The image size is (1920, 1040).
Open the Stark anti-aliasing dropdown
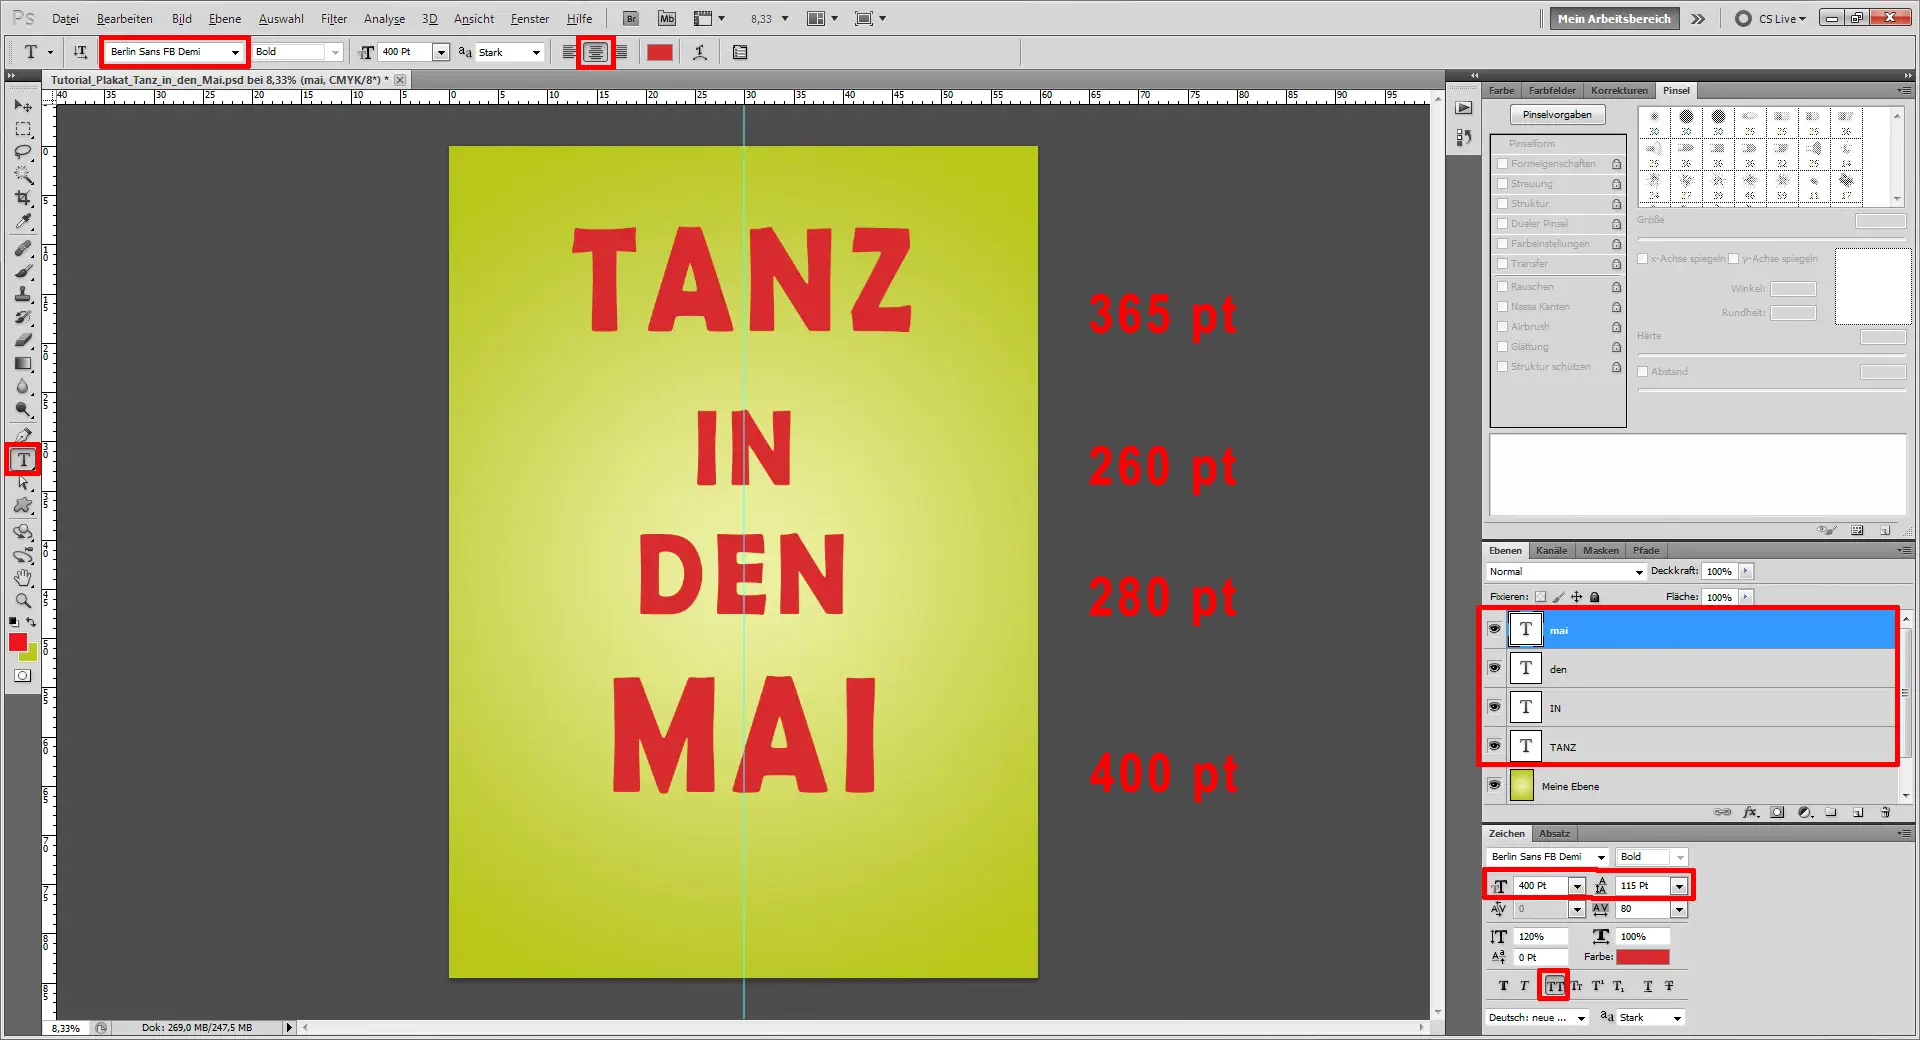tap(536, 52)
